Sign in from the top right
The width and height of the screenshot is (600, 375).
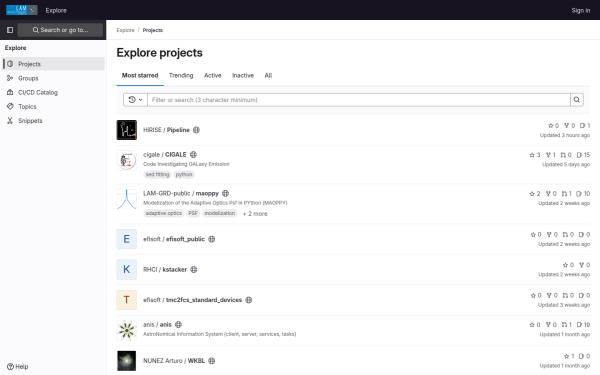click(x=580, y=10)
